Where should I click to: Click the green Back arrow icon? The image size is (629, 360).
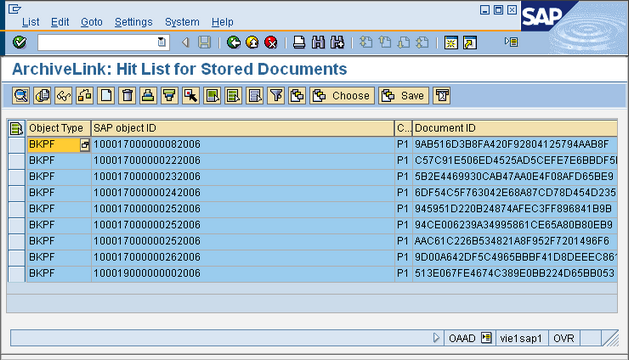(x=233, y=42)
